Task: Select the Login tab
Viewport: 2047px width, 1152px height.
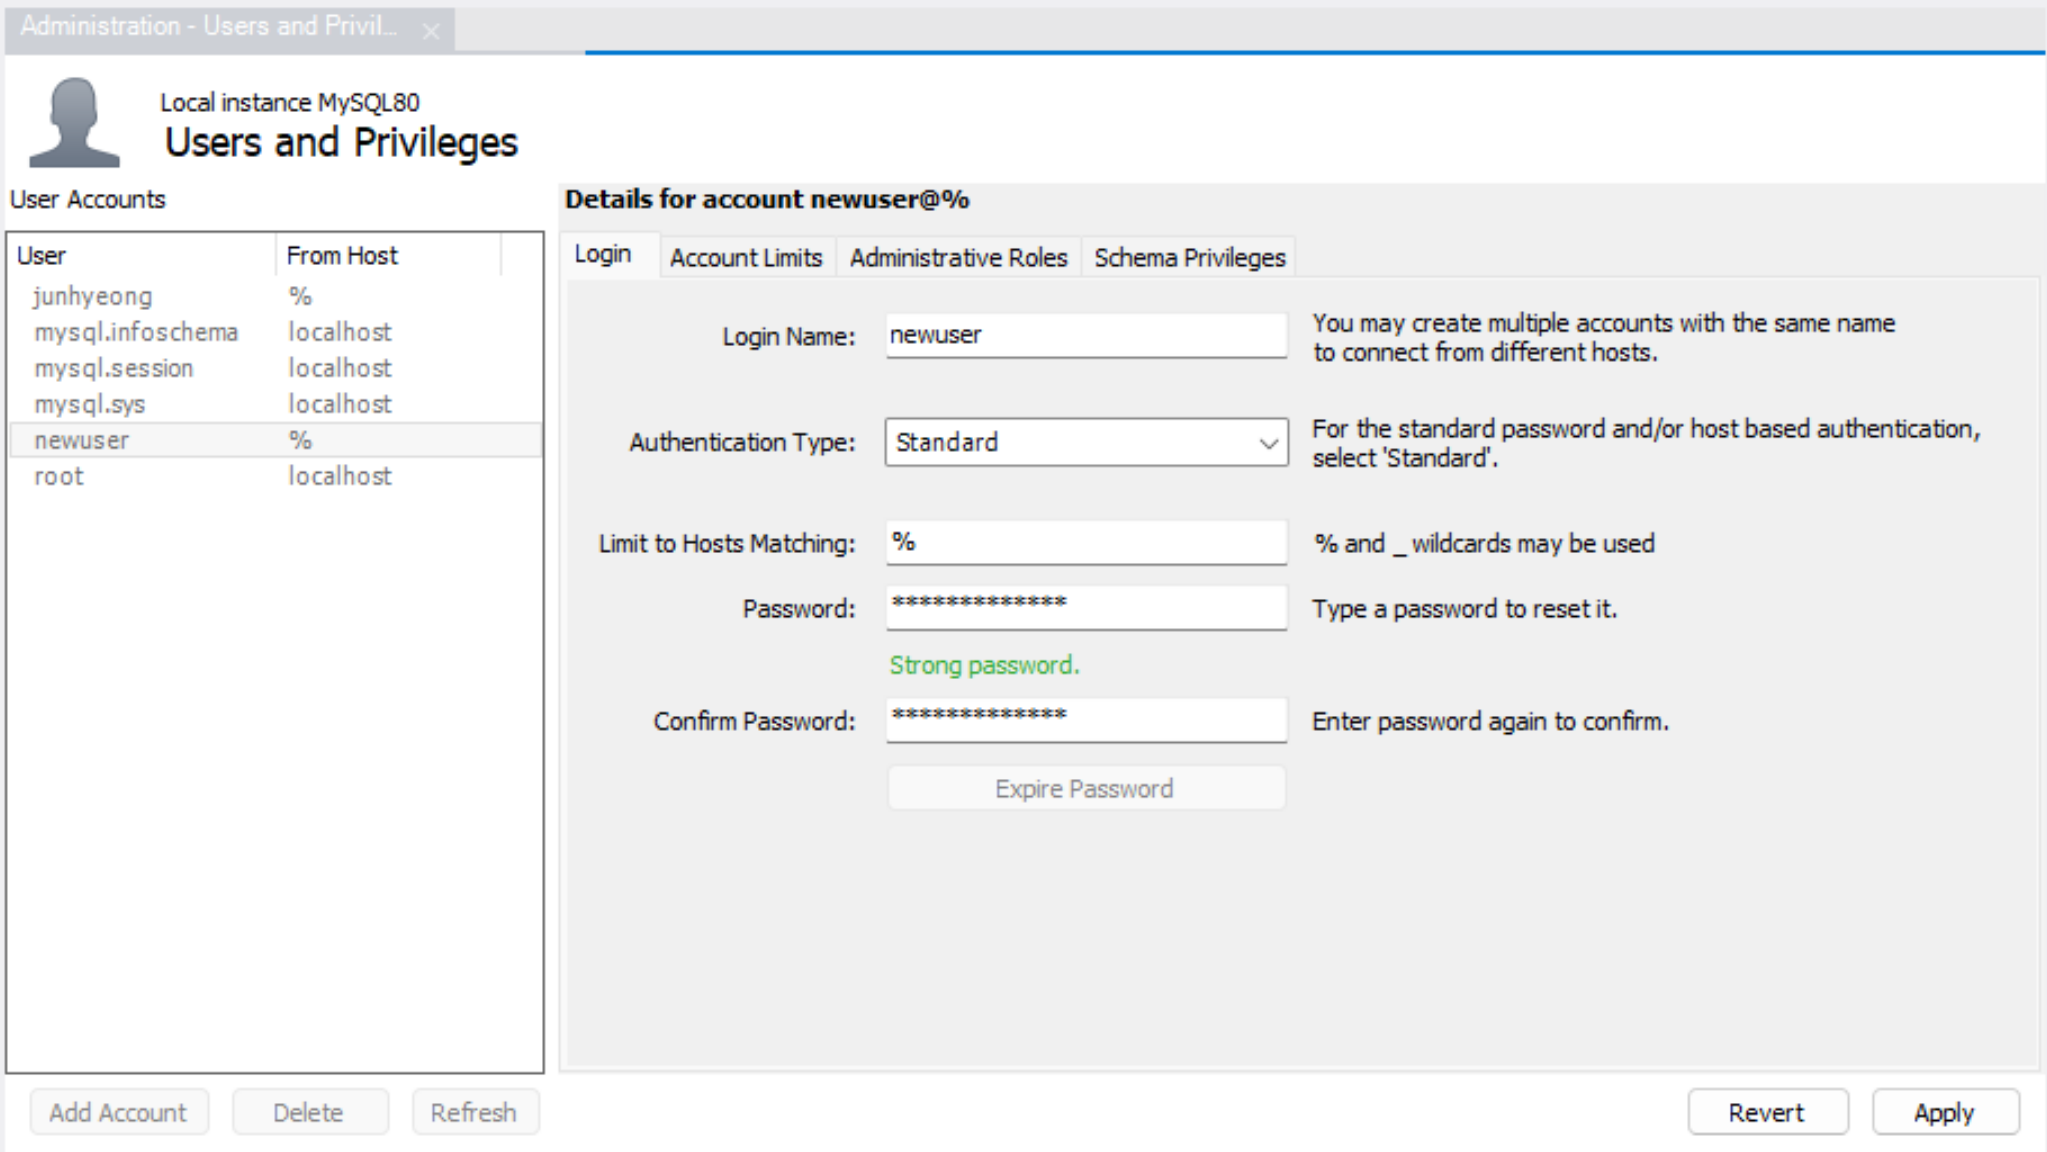Action: 603,255
